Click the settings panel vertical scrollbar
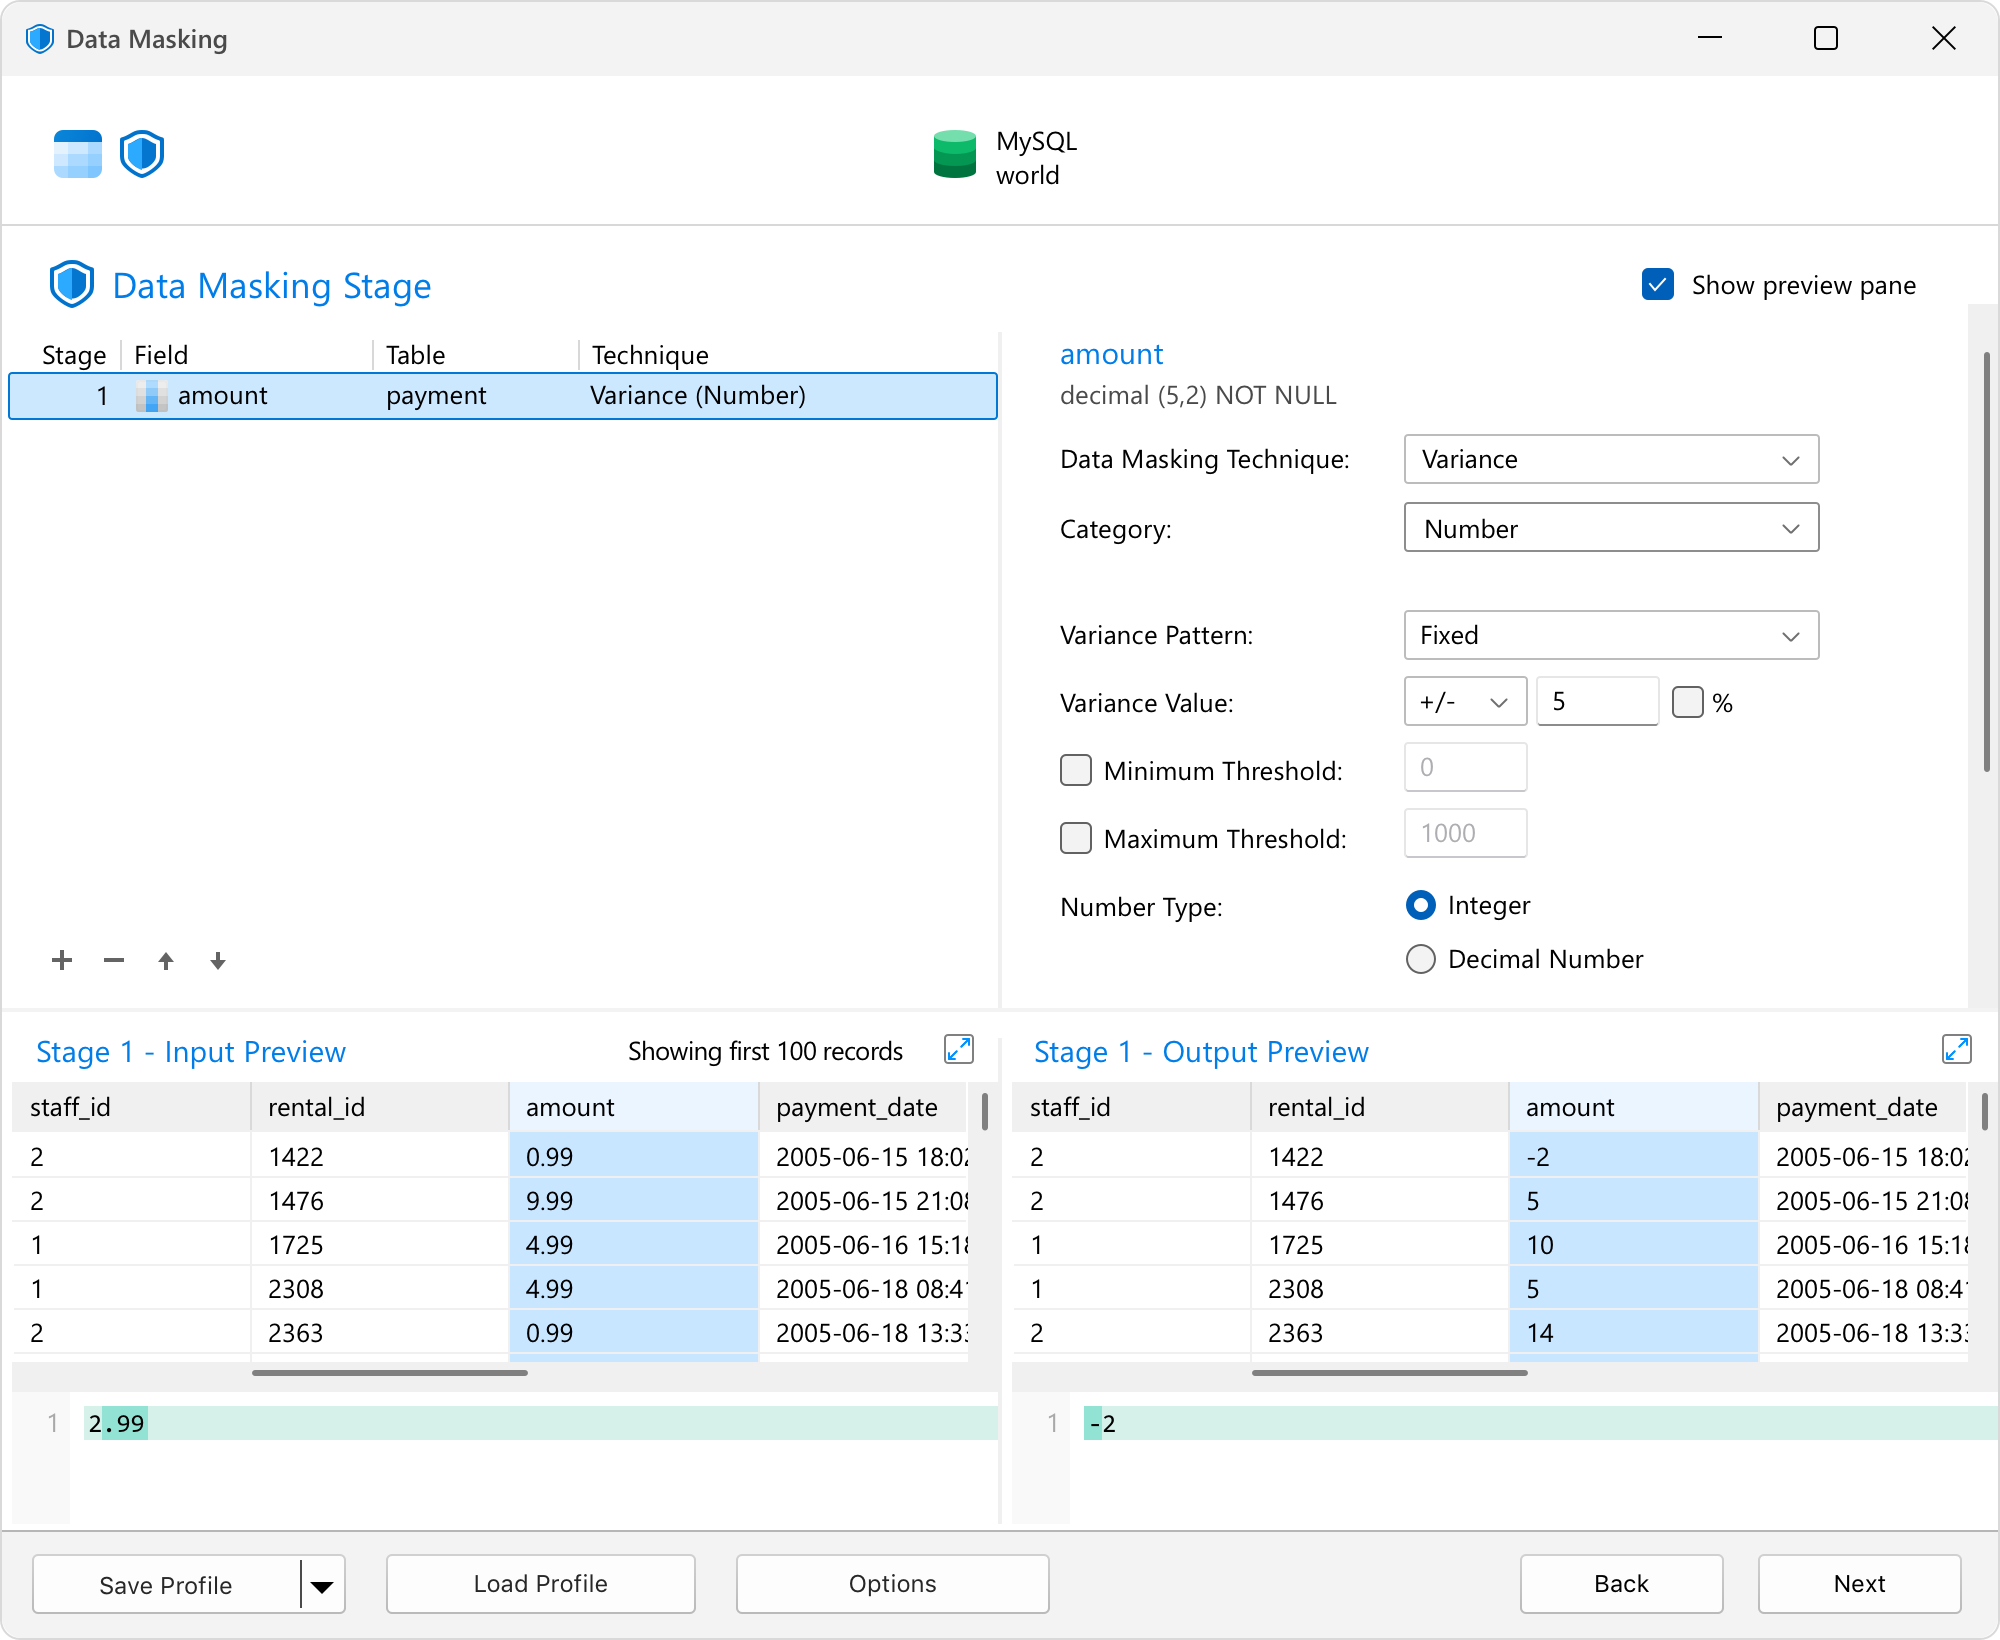The image size is (2000, 1640). pyautogui.click(x=1986, y=562)
